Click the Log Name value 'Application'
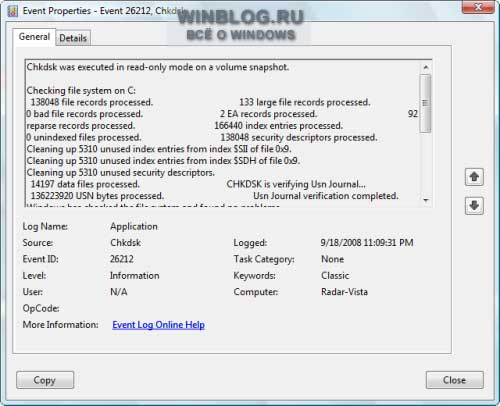The image size is (500, 406). (134, 226)
